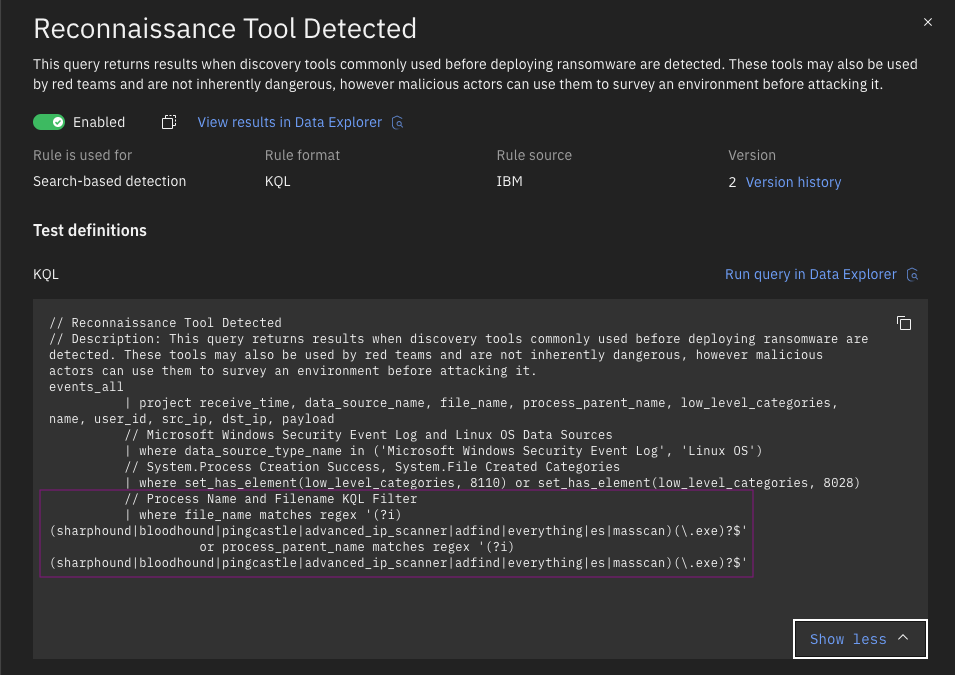
Task: Open "View results in Data Explorer"
Action: coord(291,122)
